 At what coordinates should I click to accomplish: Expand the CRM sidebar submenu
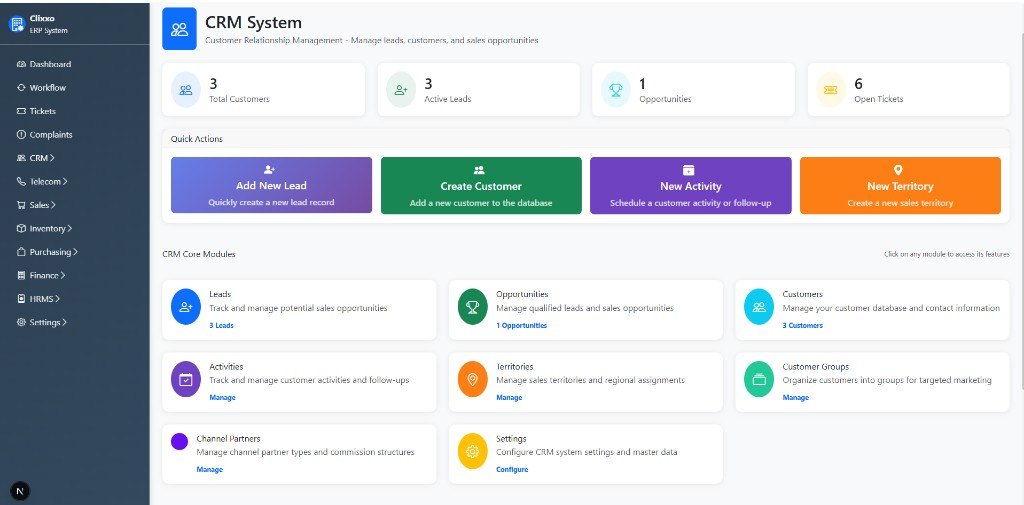[52, 158]
